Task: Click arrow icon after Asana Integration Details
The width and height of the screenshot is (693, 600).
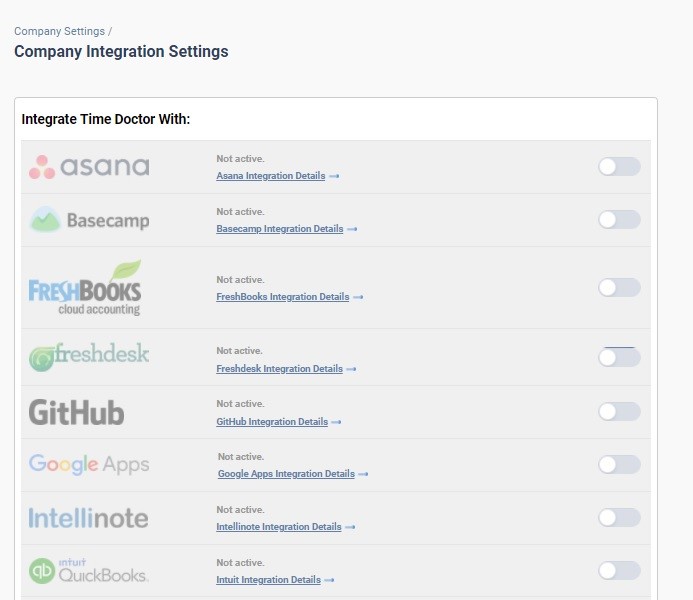Action: (x=334, y=176)
